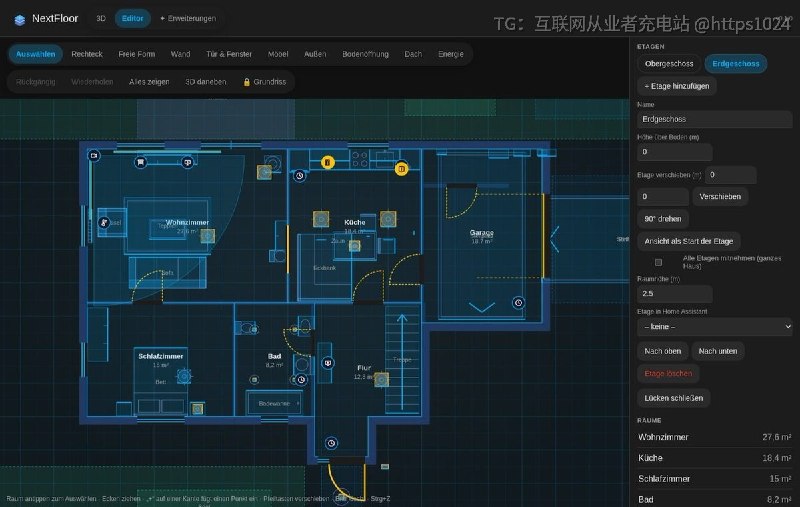The width and height of the screenshot is (800, 507).
Task: Click the Verschieben button
Action: pyautogui.click(x=720, y=196)
